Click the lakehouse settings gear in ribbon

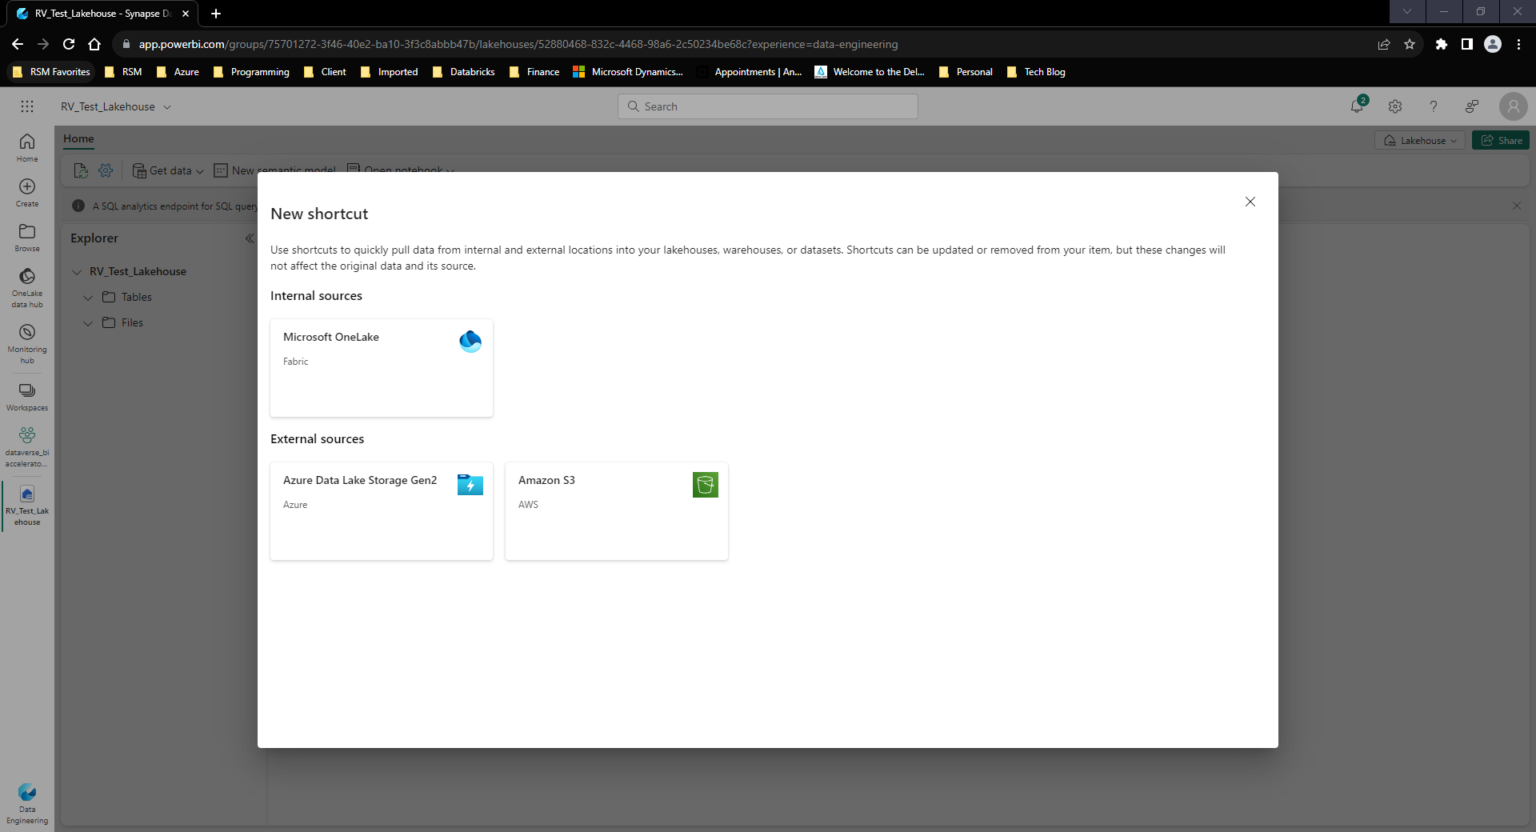coord(105,171)
